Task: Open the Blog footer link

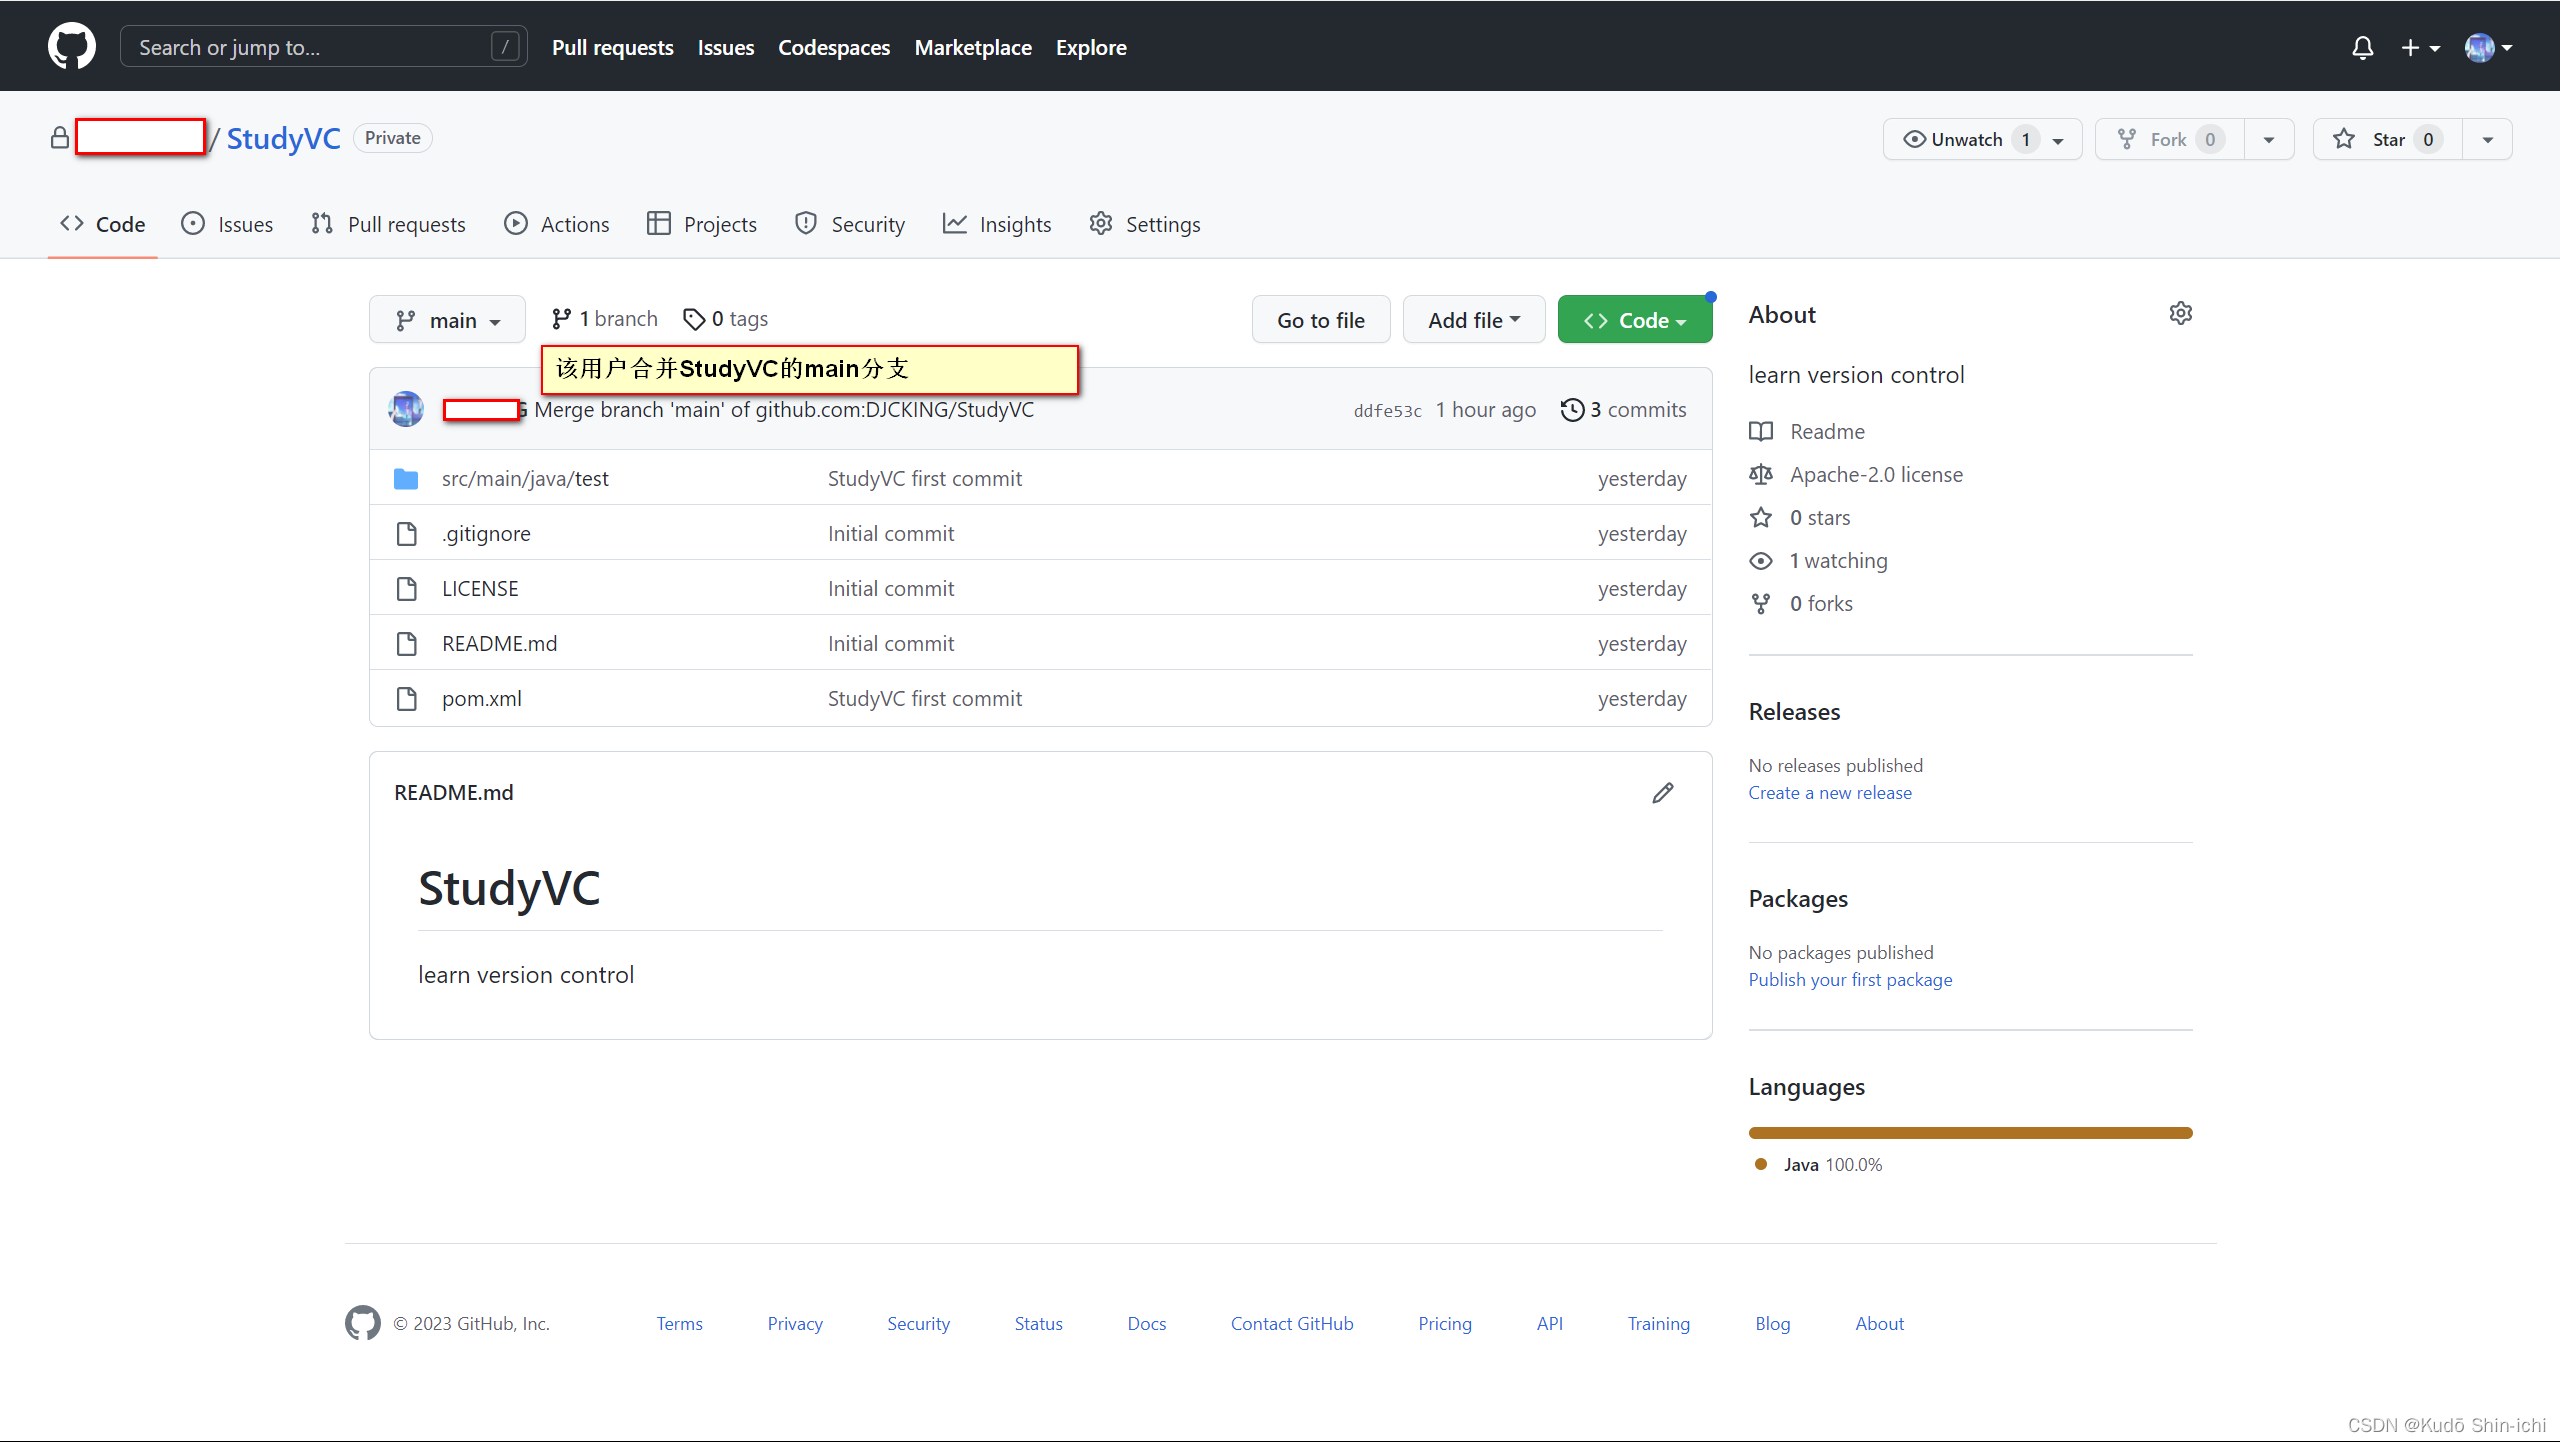Action: 1772,1324
